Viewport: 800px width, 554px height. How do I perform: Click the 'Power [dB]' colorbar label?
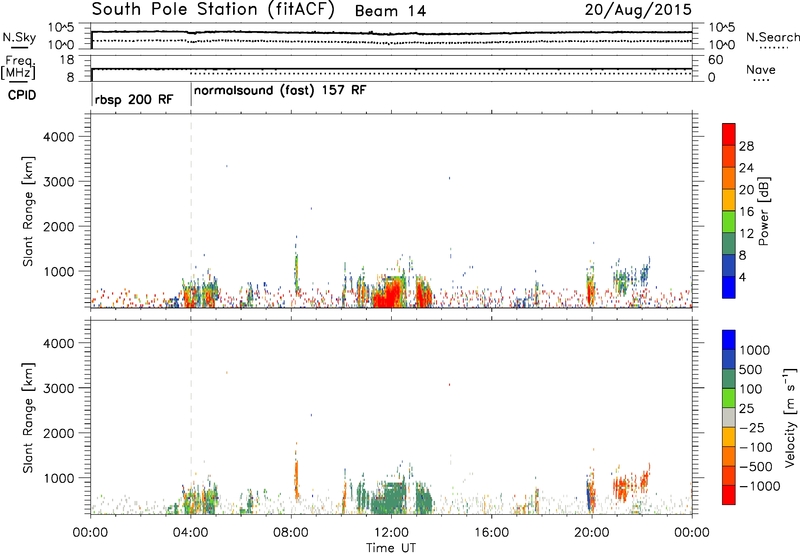(763, 211)
